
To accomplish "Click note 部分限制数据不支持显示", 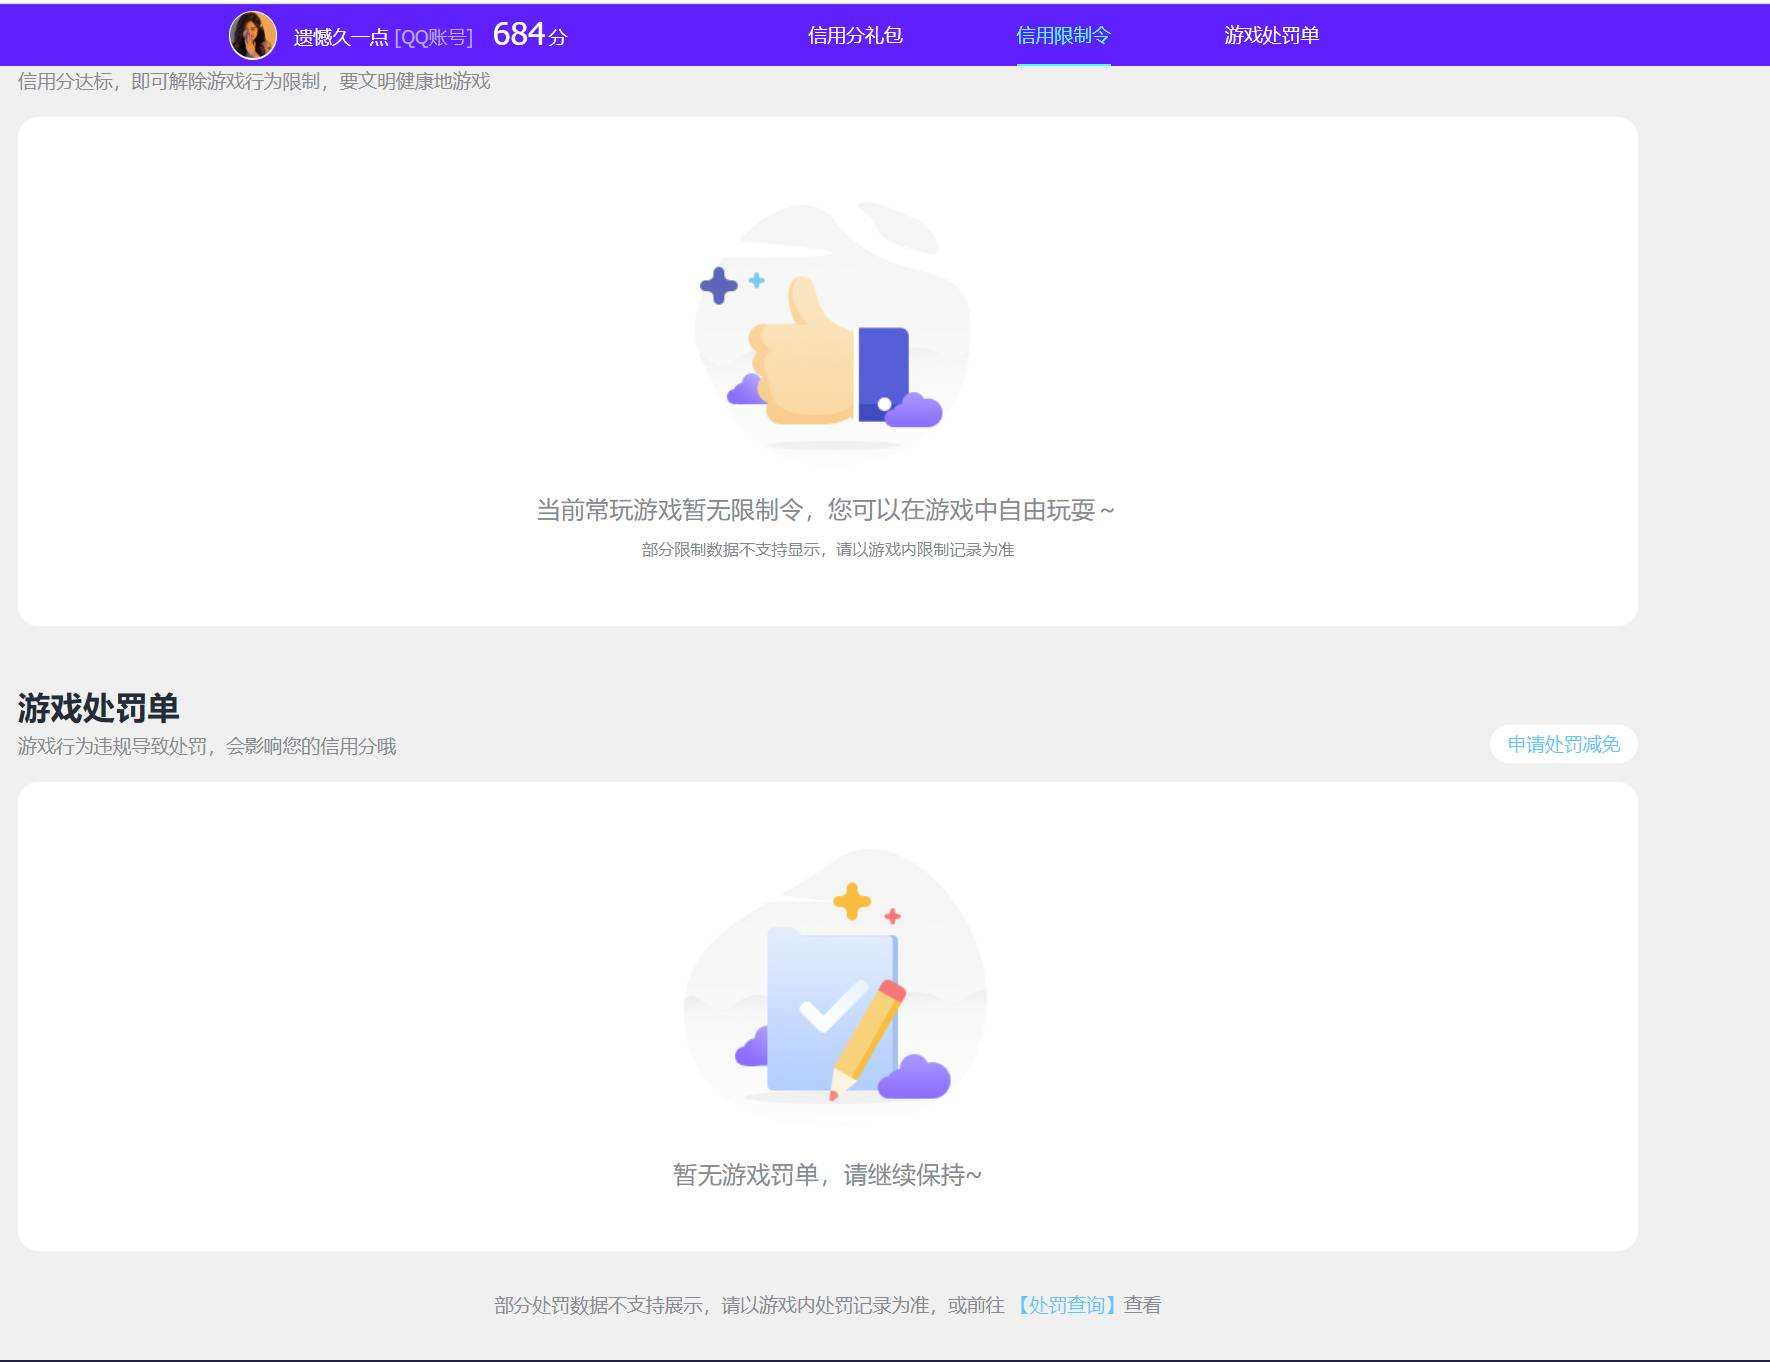I will 730,550.
